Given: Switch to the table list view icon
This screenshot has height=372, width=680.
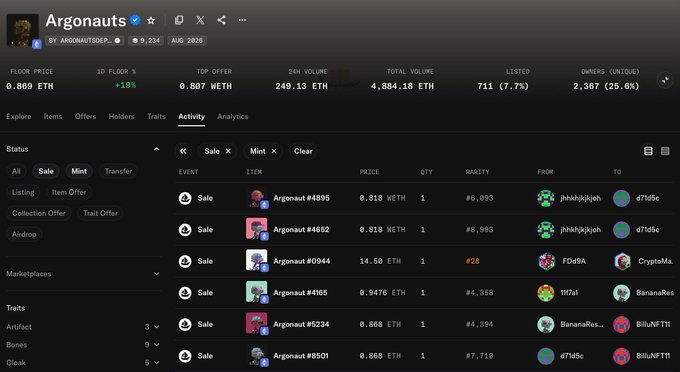Looking at the screenshot, I should 648,151.
